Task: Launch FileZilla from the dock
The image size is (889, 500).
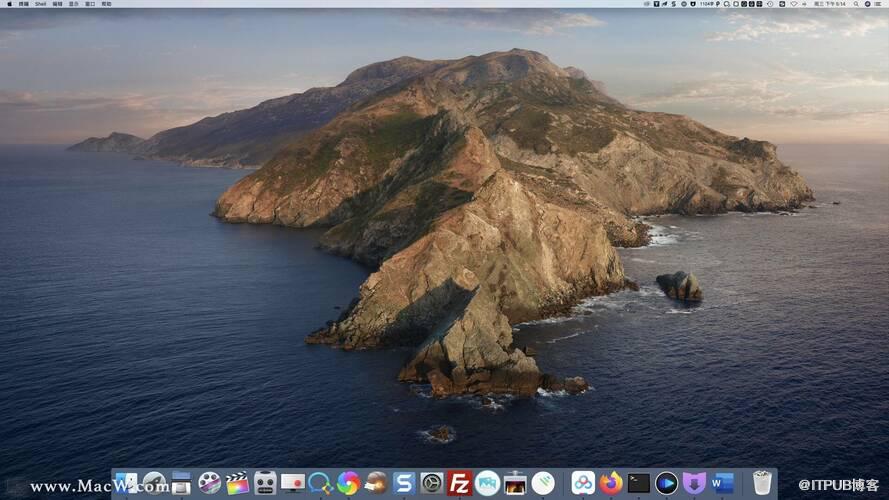Action: click(459, 483)
